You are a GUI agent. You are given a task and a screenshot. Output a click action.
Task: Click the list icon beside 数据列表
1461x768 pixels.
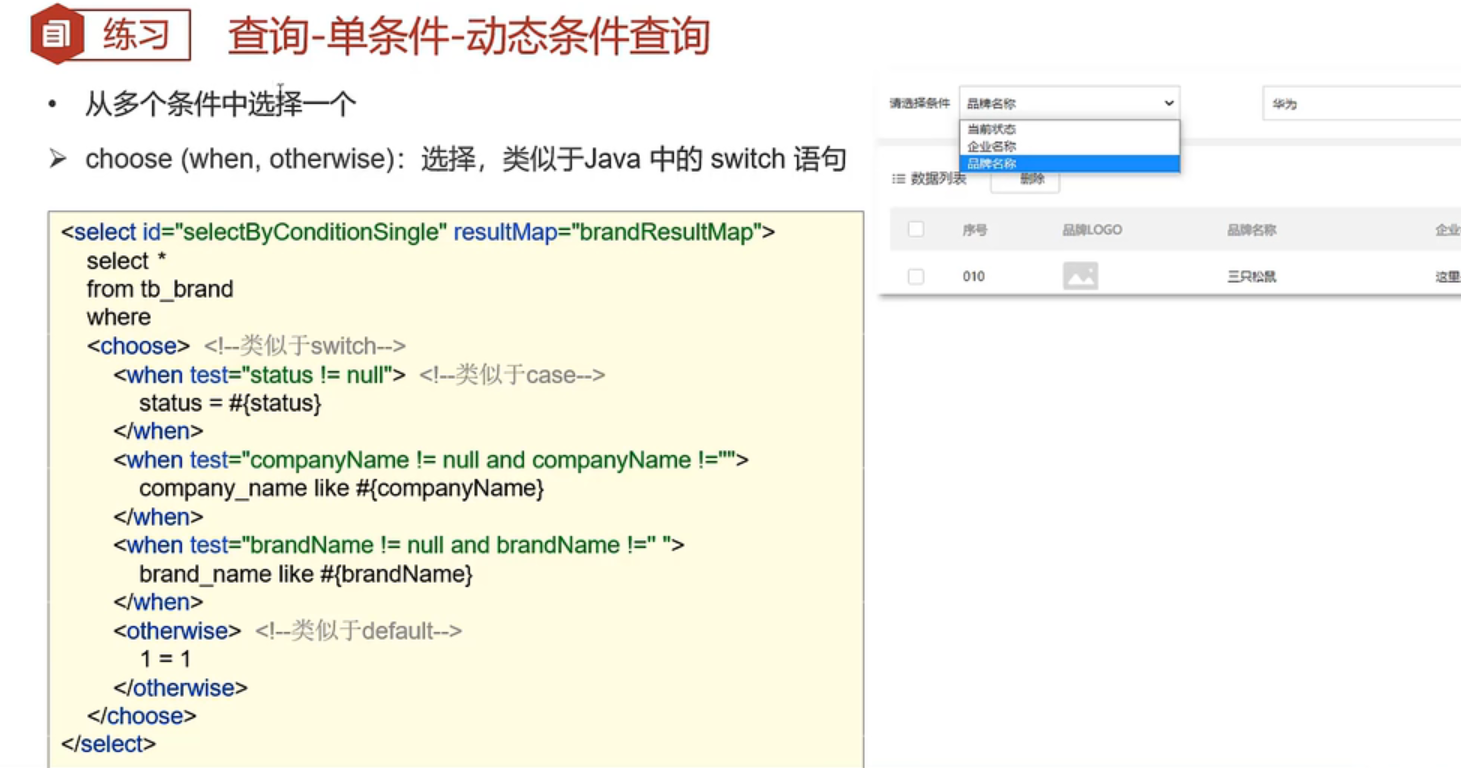pyautogui.click(x=898, y=179)
